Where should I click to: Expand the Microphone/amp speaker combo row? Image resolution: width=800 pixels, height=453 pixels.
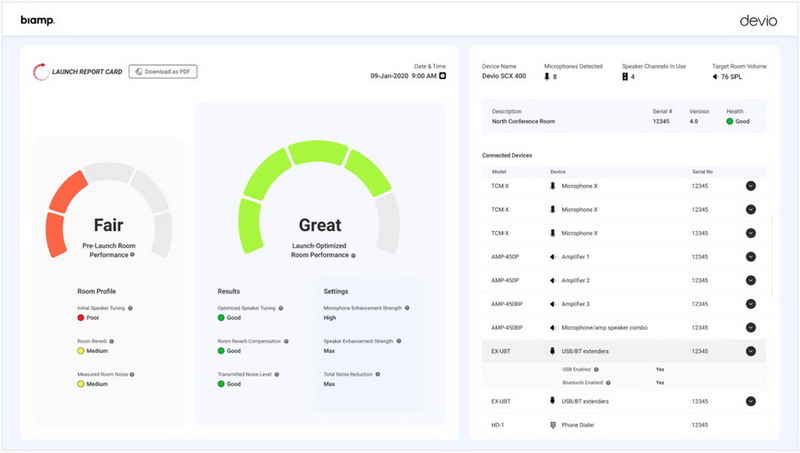751,328
